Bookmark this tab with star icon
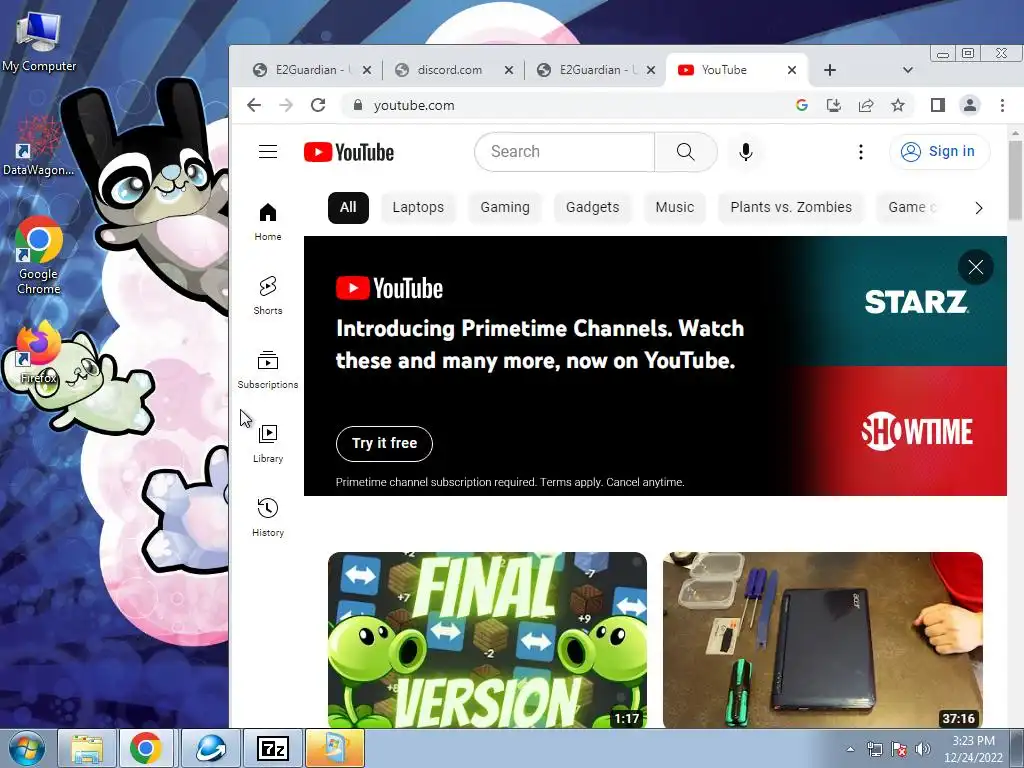The width and height of the screenshot is (1024, 768). click(898, 105)
